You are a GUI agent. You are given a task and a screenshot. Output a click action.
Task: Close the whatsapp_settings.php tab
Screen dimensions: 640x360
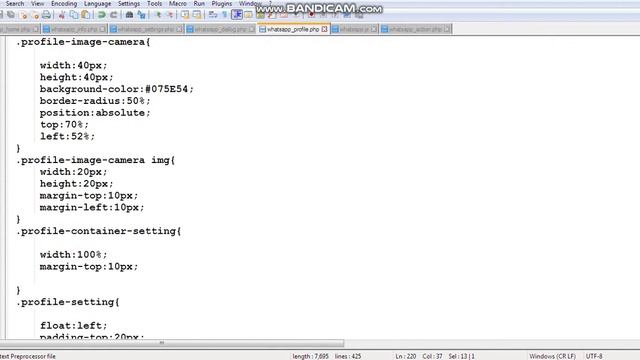pos(179,29)
